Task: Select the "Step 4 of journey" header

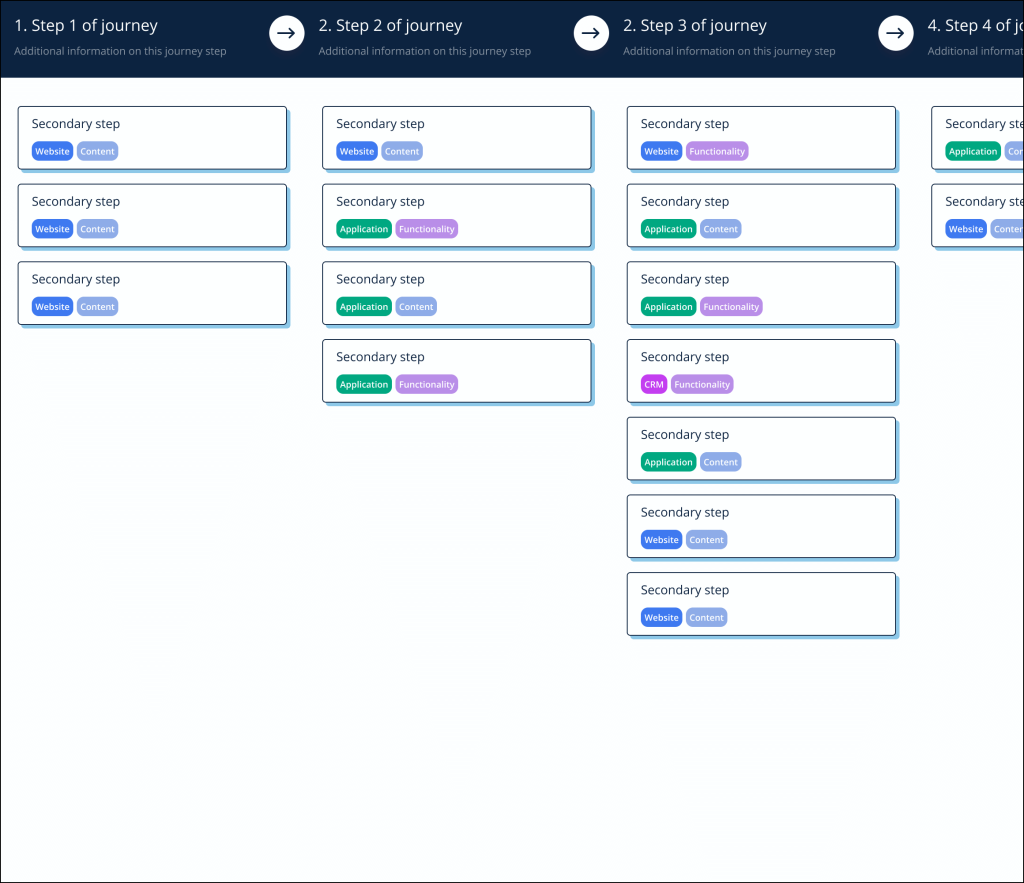Action: [x=975, y=26]
